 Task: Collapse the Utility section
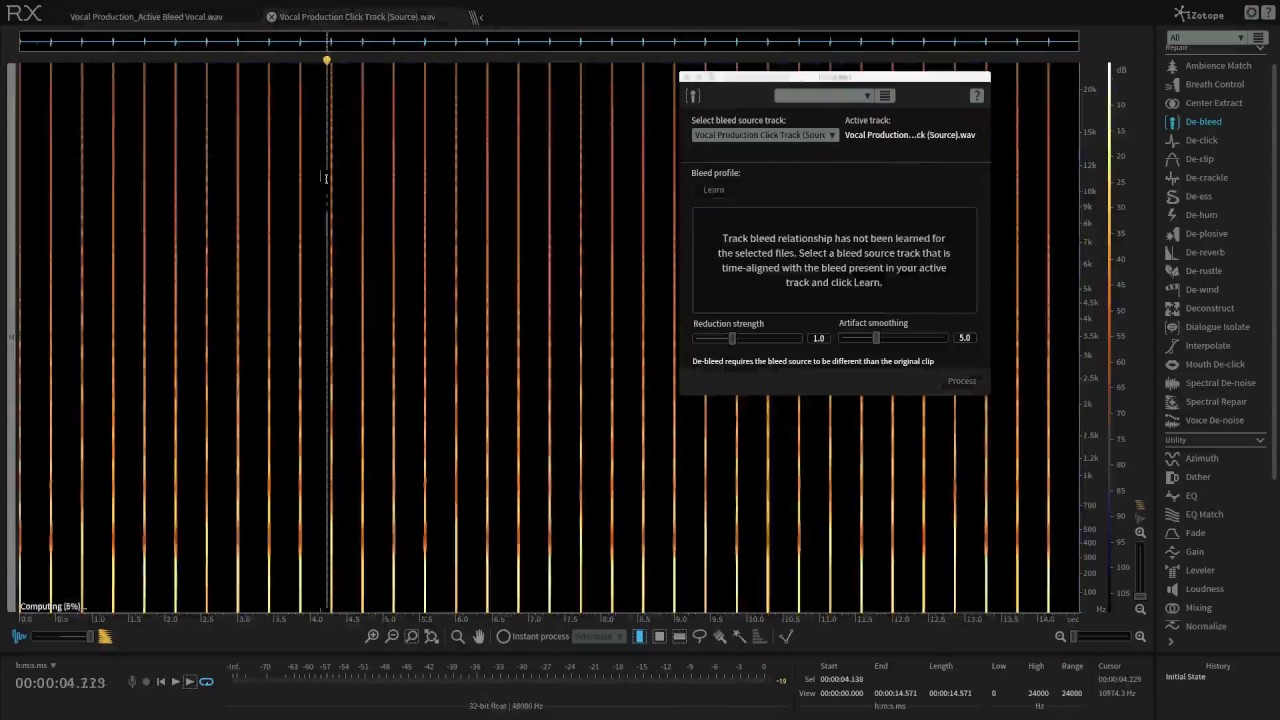click(1260, 440)
